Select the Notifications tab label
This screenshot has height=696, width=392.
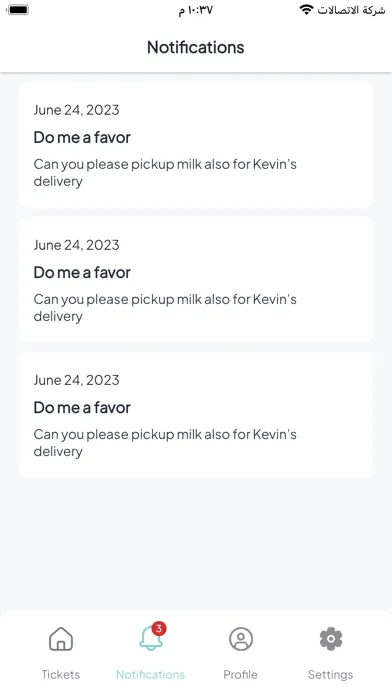(x=150, y=674)
